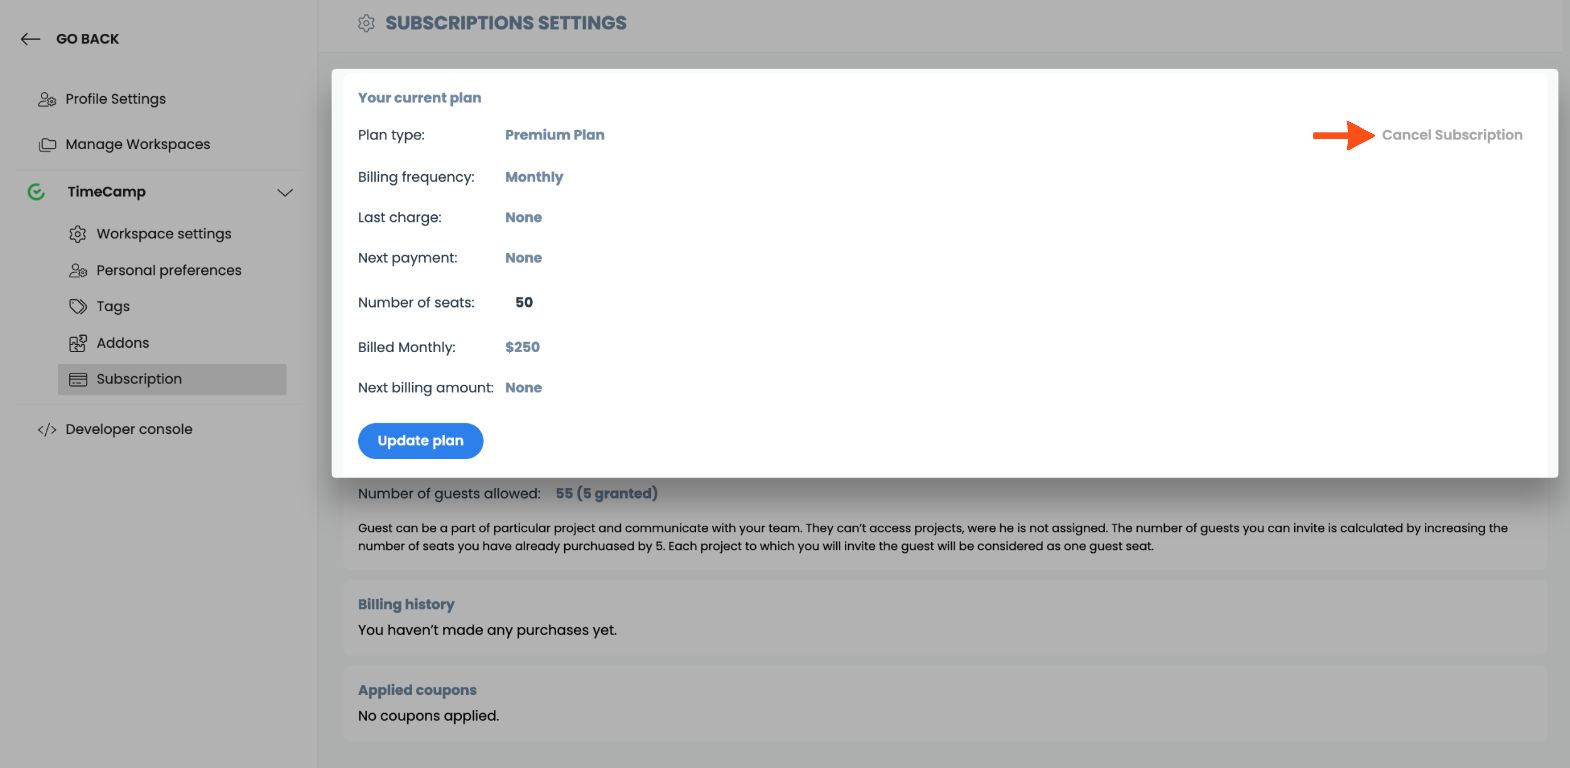Click the Tags label icon

pyautogui.click(x=78, y=307)
